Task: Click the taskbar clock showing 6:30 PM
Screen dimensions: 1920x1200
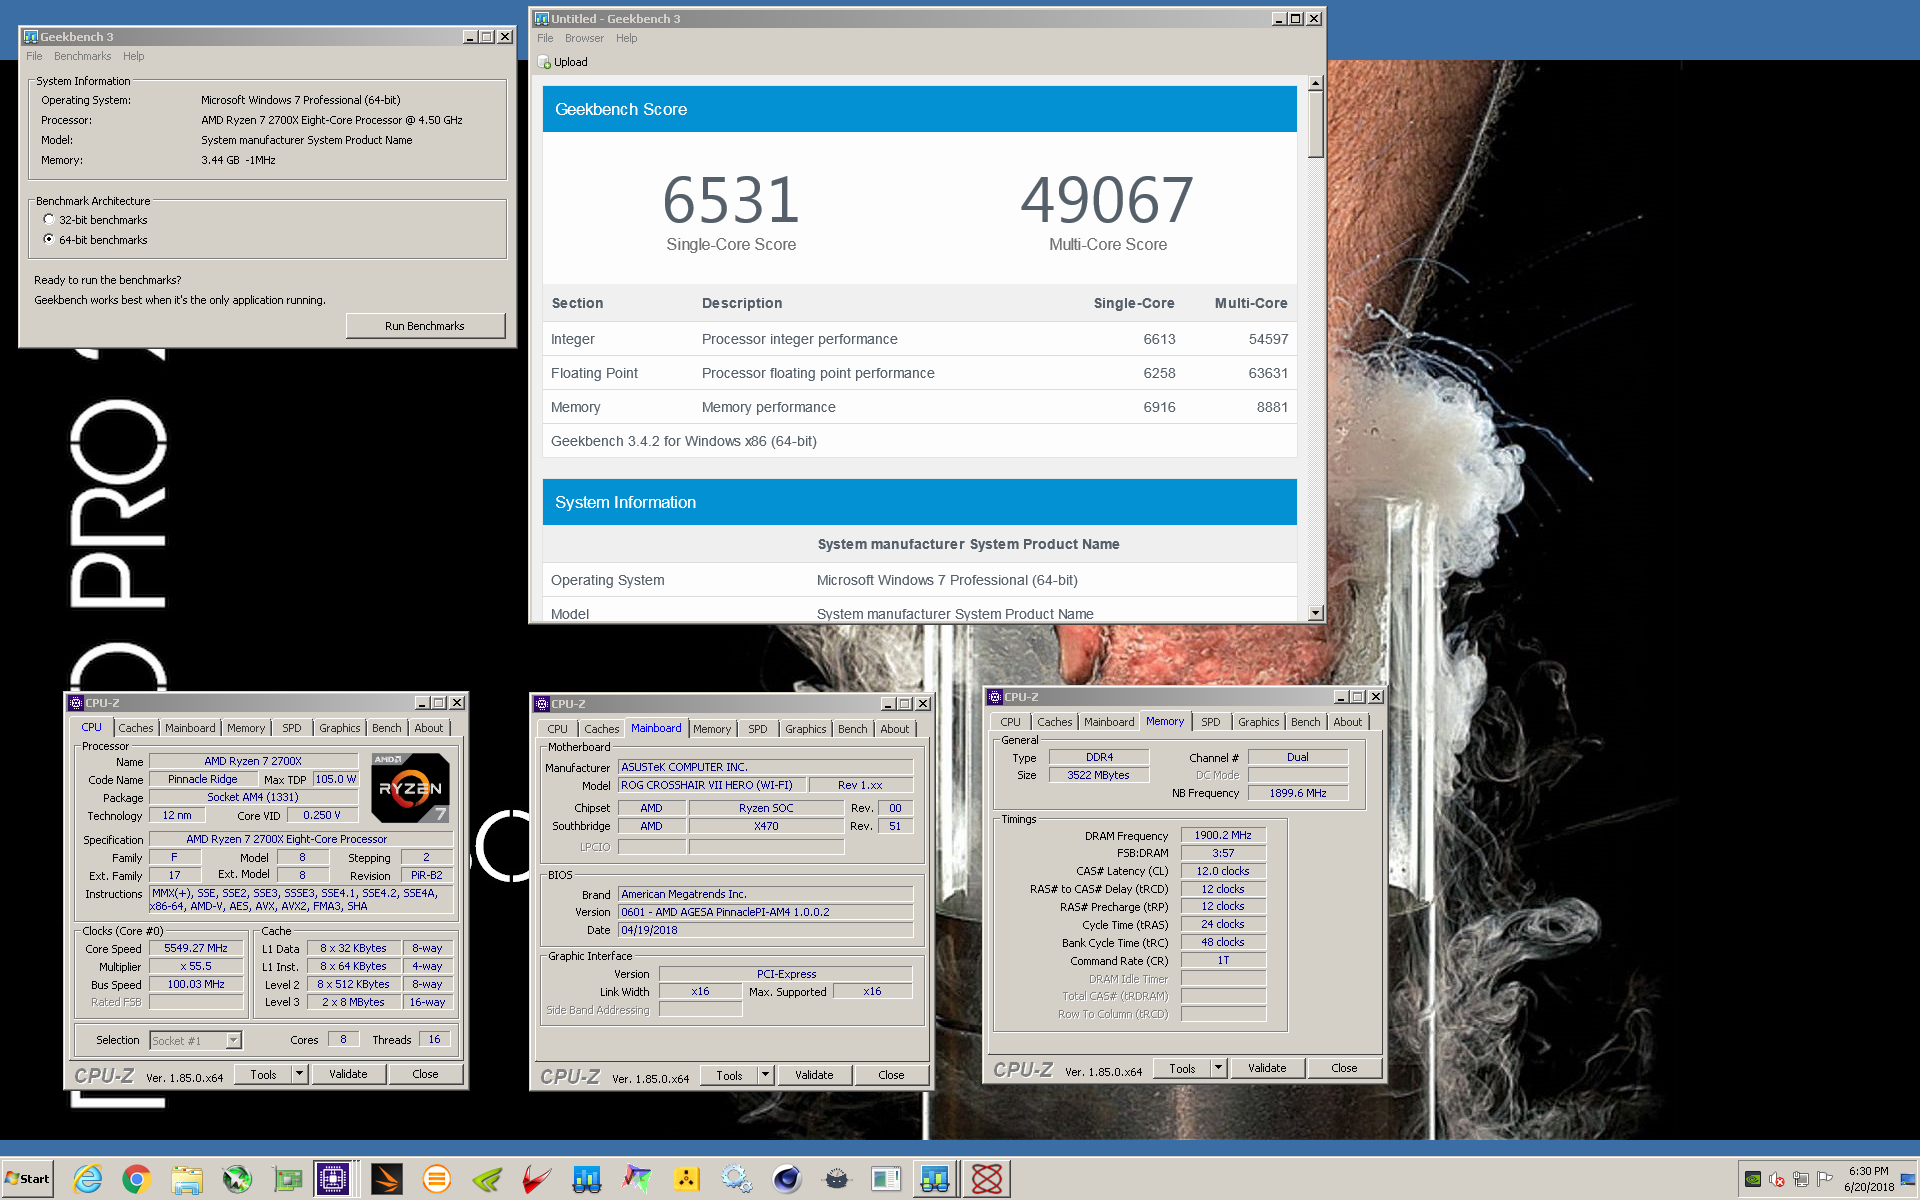Action: tap(1869, 1179)
